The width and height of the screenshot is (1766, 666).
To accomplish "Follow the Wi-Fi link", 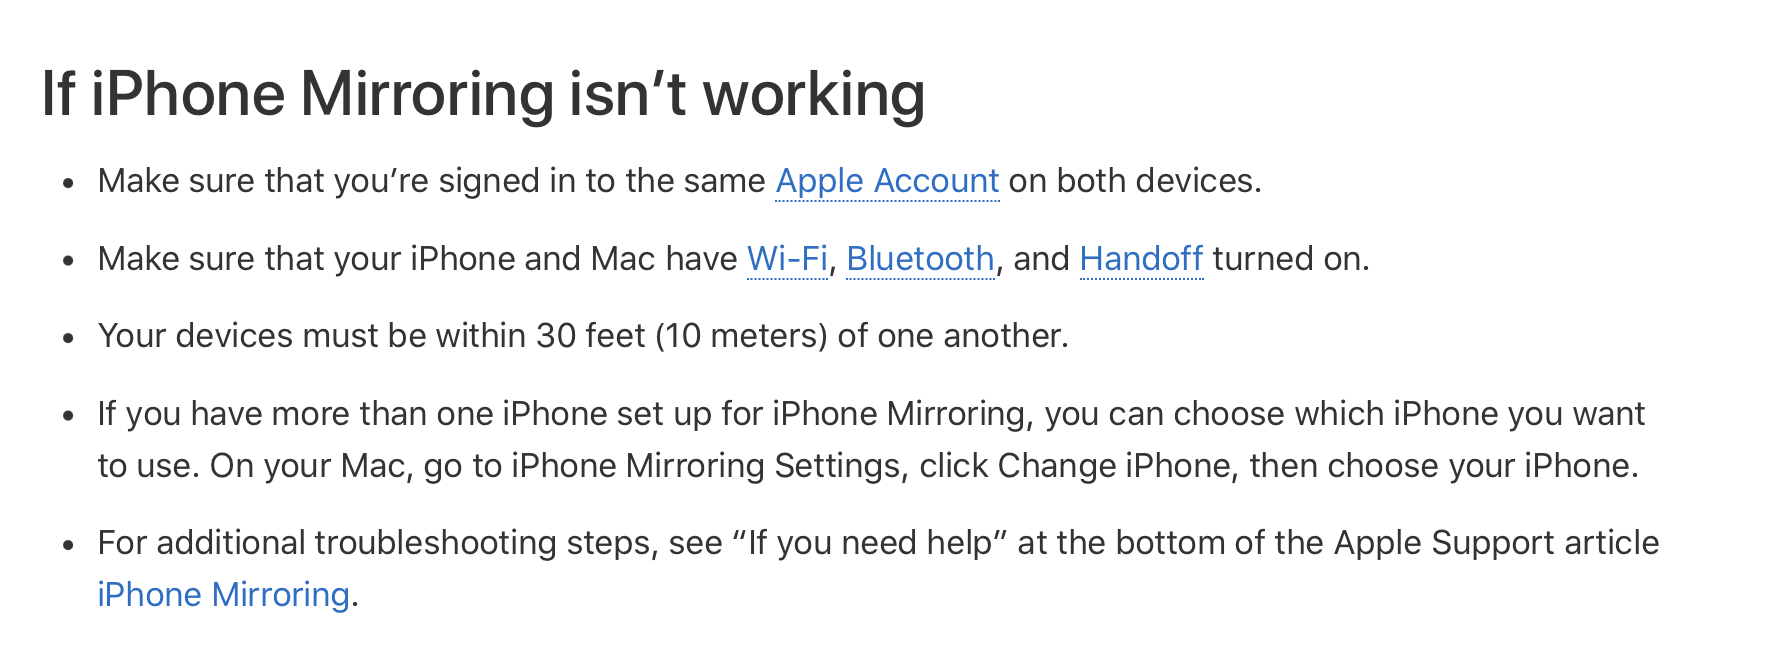I will coord(787,259).
